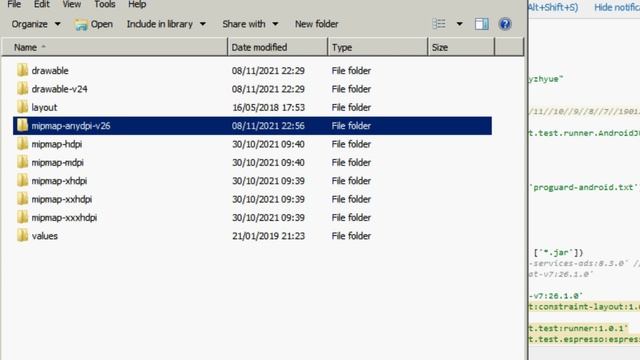Click the Open toolbar folder icon
Screen dimensions: 640x360
click(81, 24)
